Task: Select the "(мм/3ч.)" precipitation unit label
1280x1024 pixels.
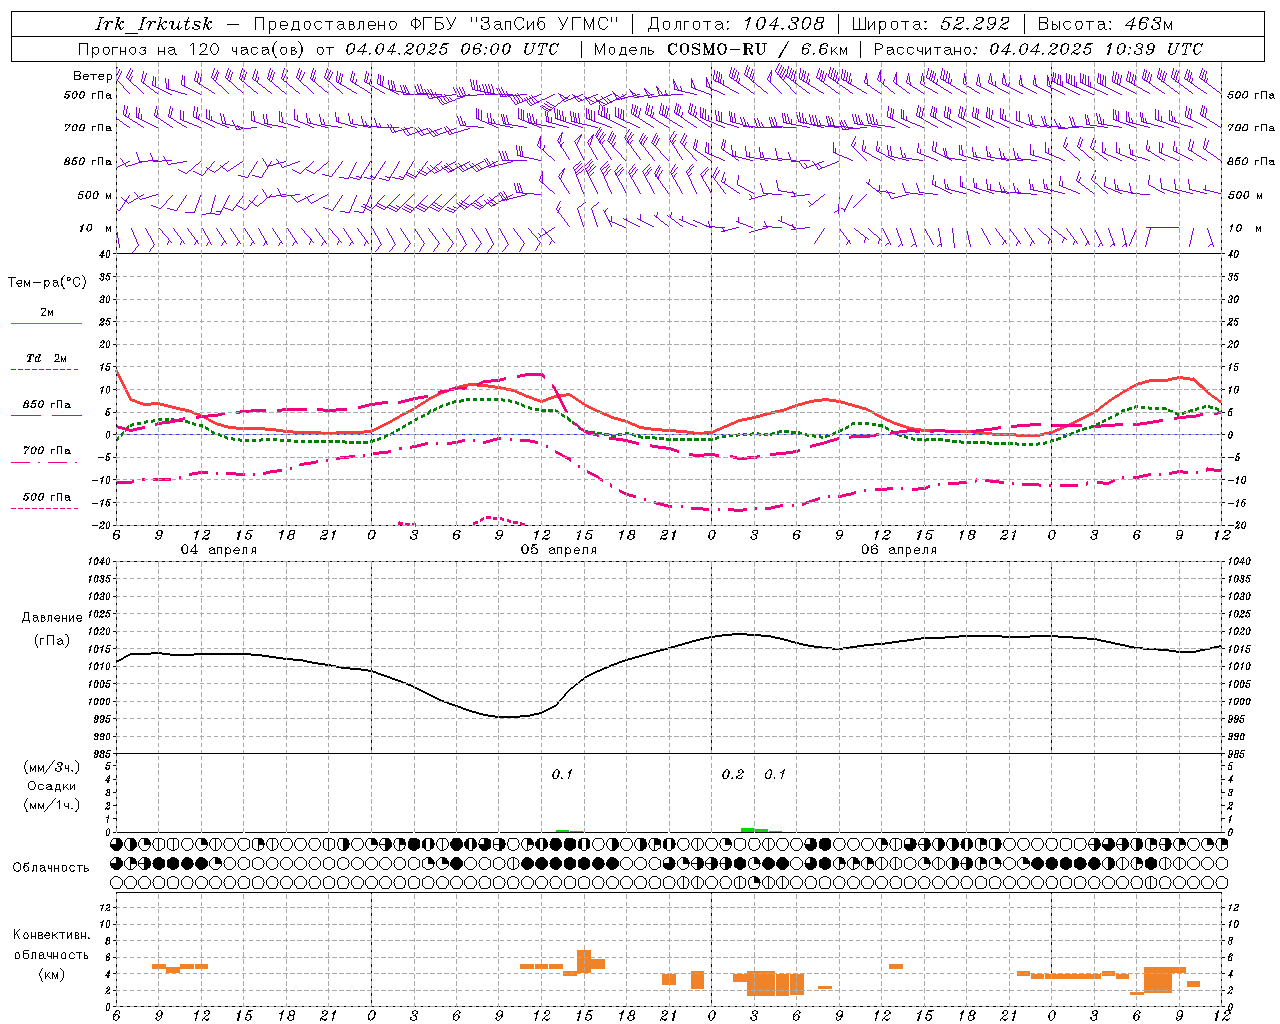Action: click(52, 767)
